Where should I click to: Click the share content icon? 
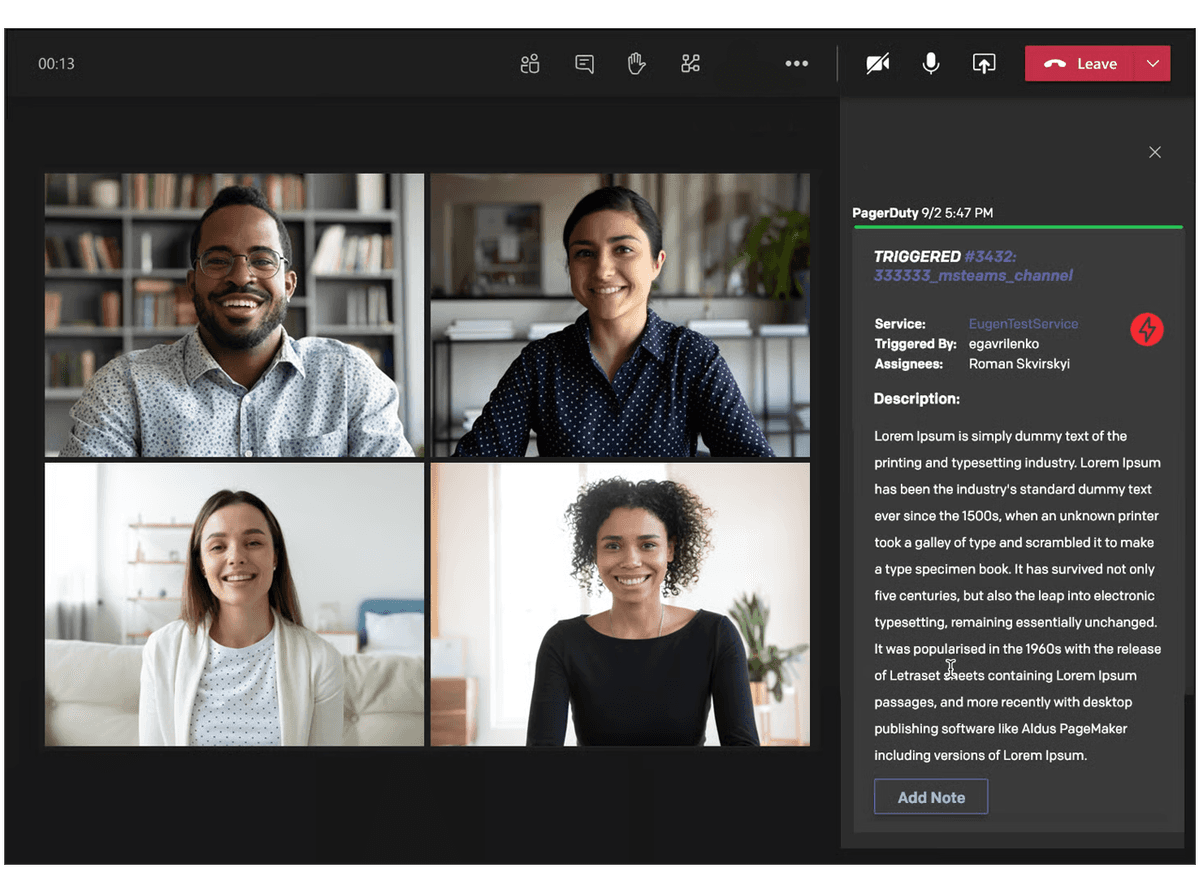(x=984, y=64)
